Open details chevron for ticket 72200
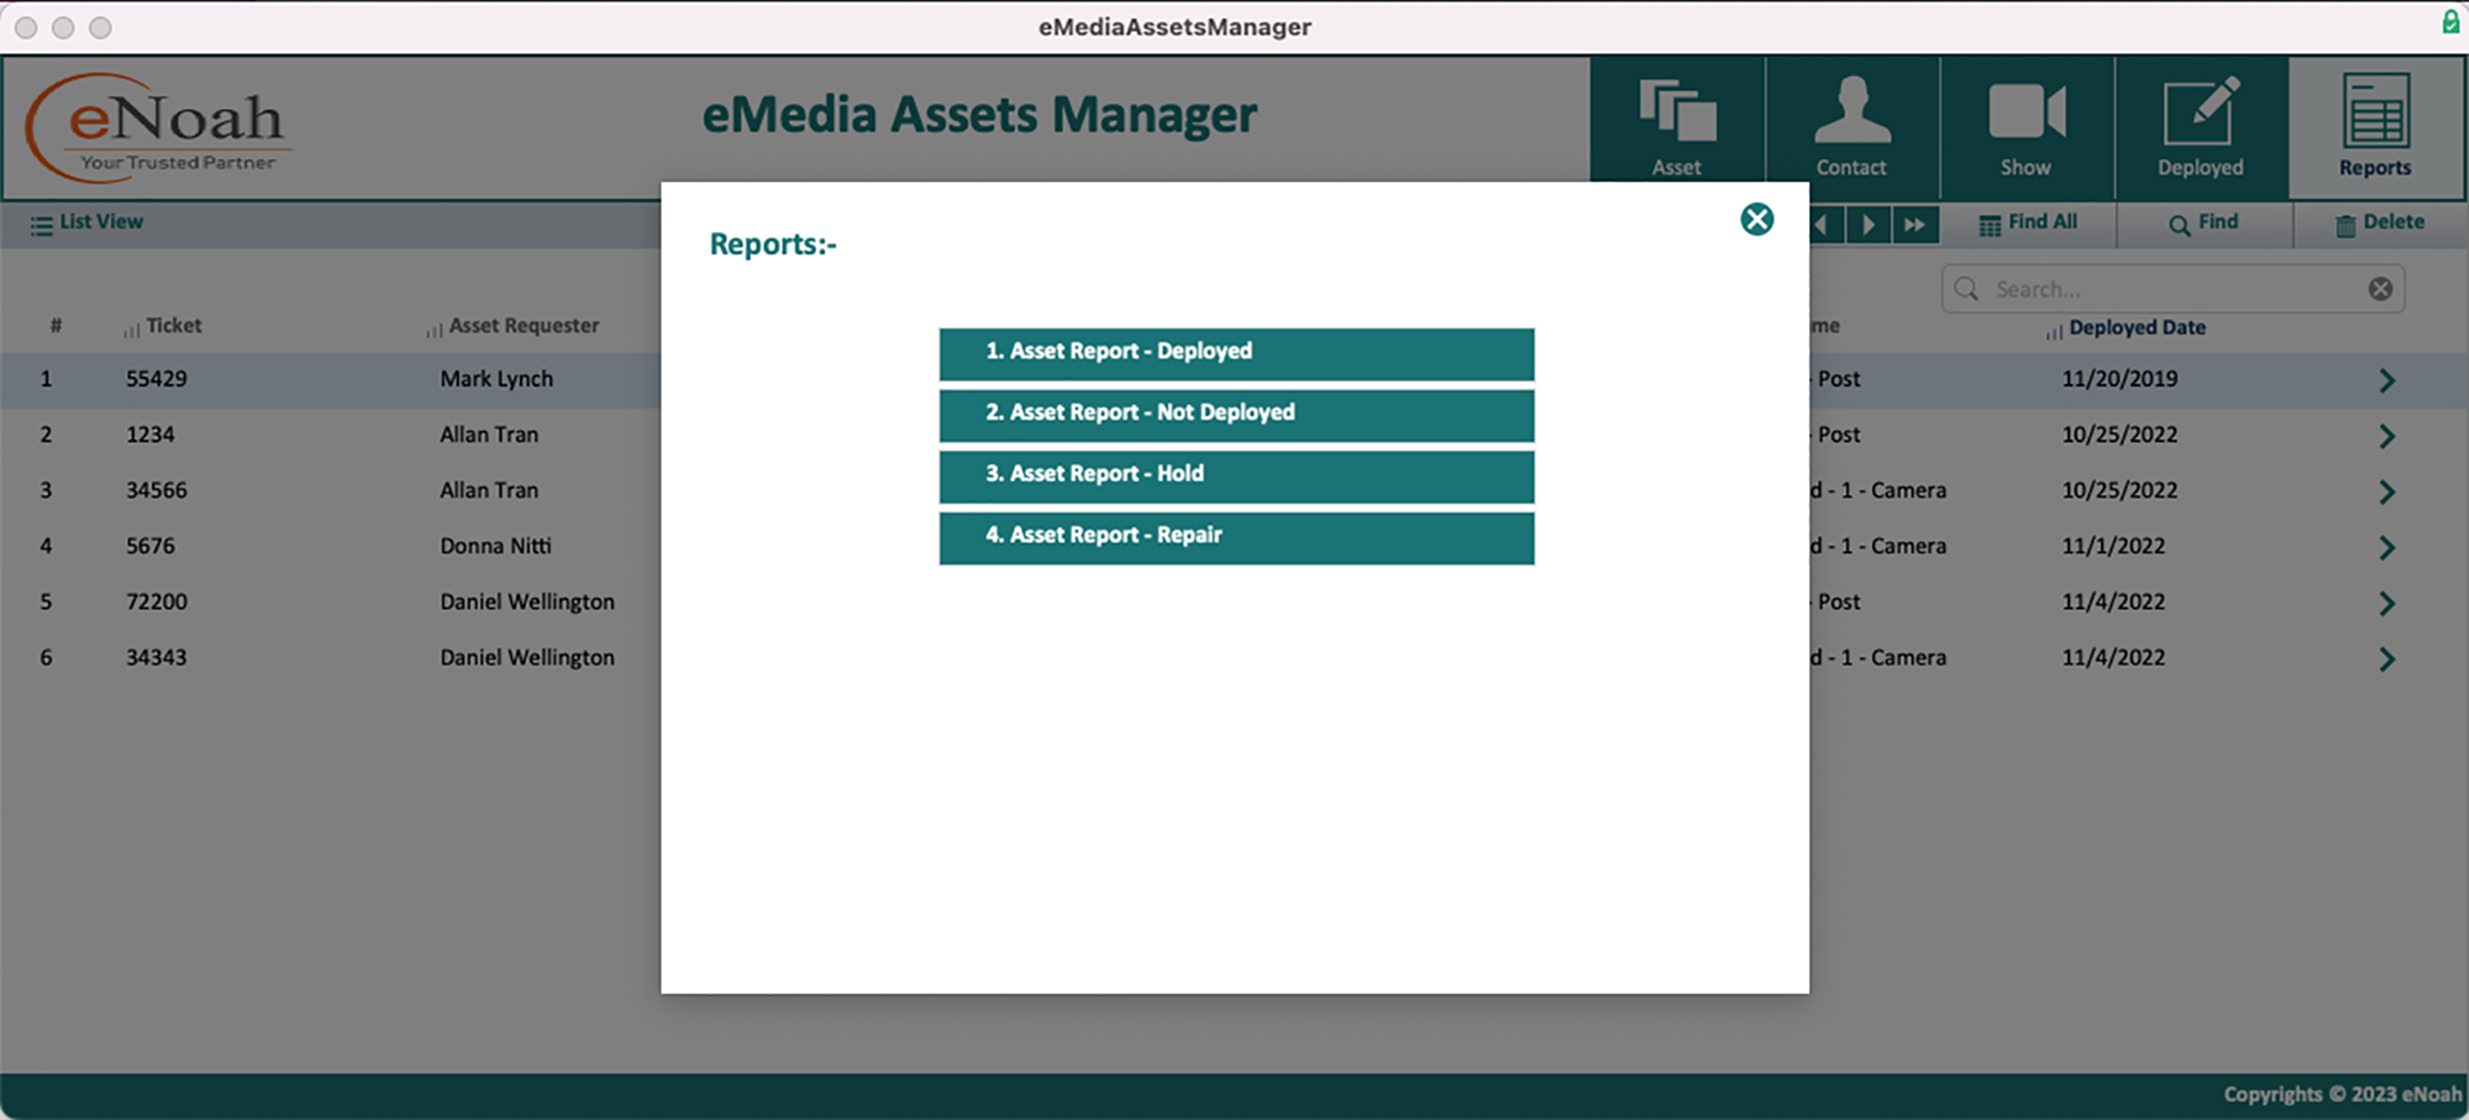This screenshot has width=2469, height=1120. [x=2387, y=604]
